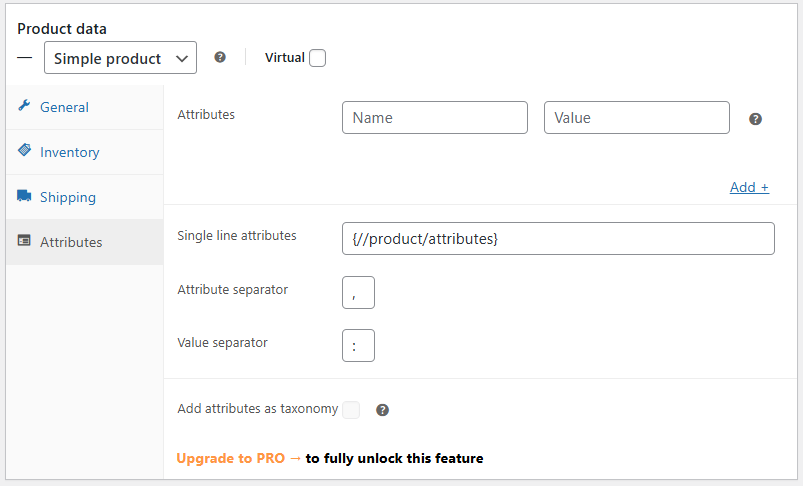803x486 pixels.
Task: Focus the attribute Value input field
Action: [x=636, y=118]
